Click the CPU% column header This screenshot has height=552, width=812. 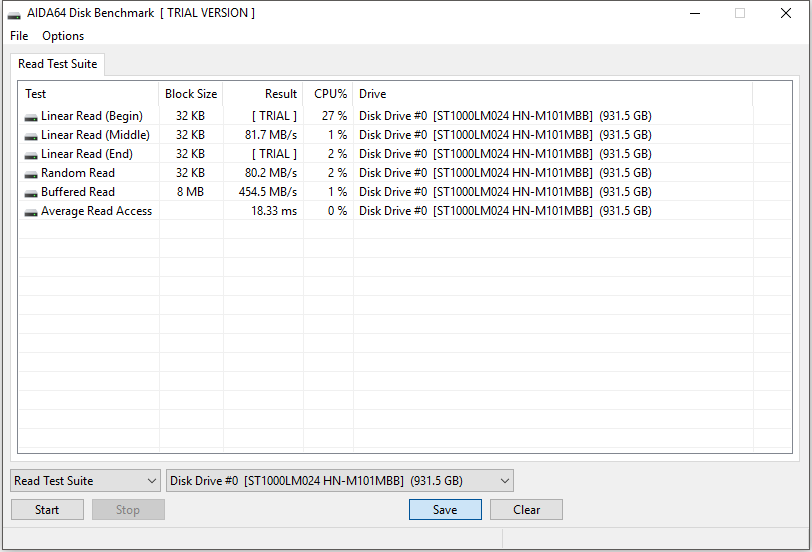(328, 94)
